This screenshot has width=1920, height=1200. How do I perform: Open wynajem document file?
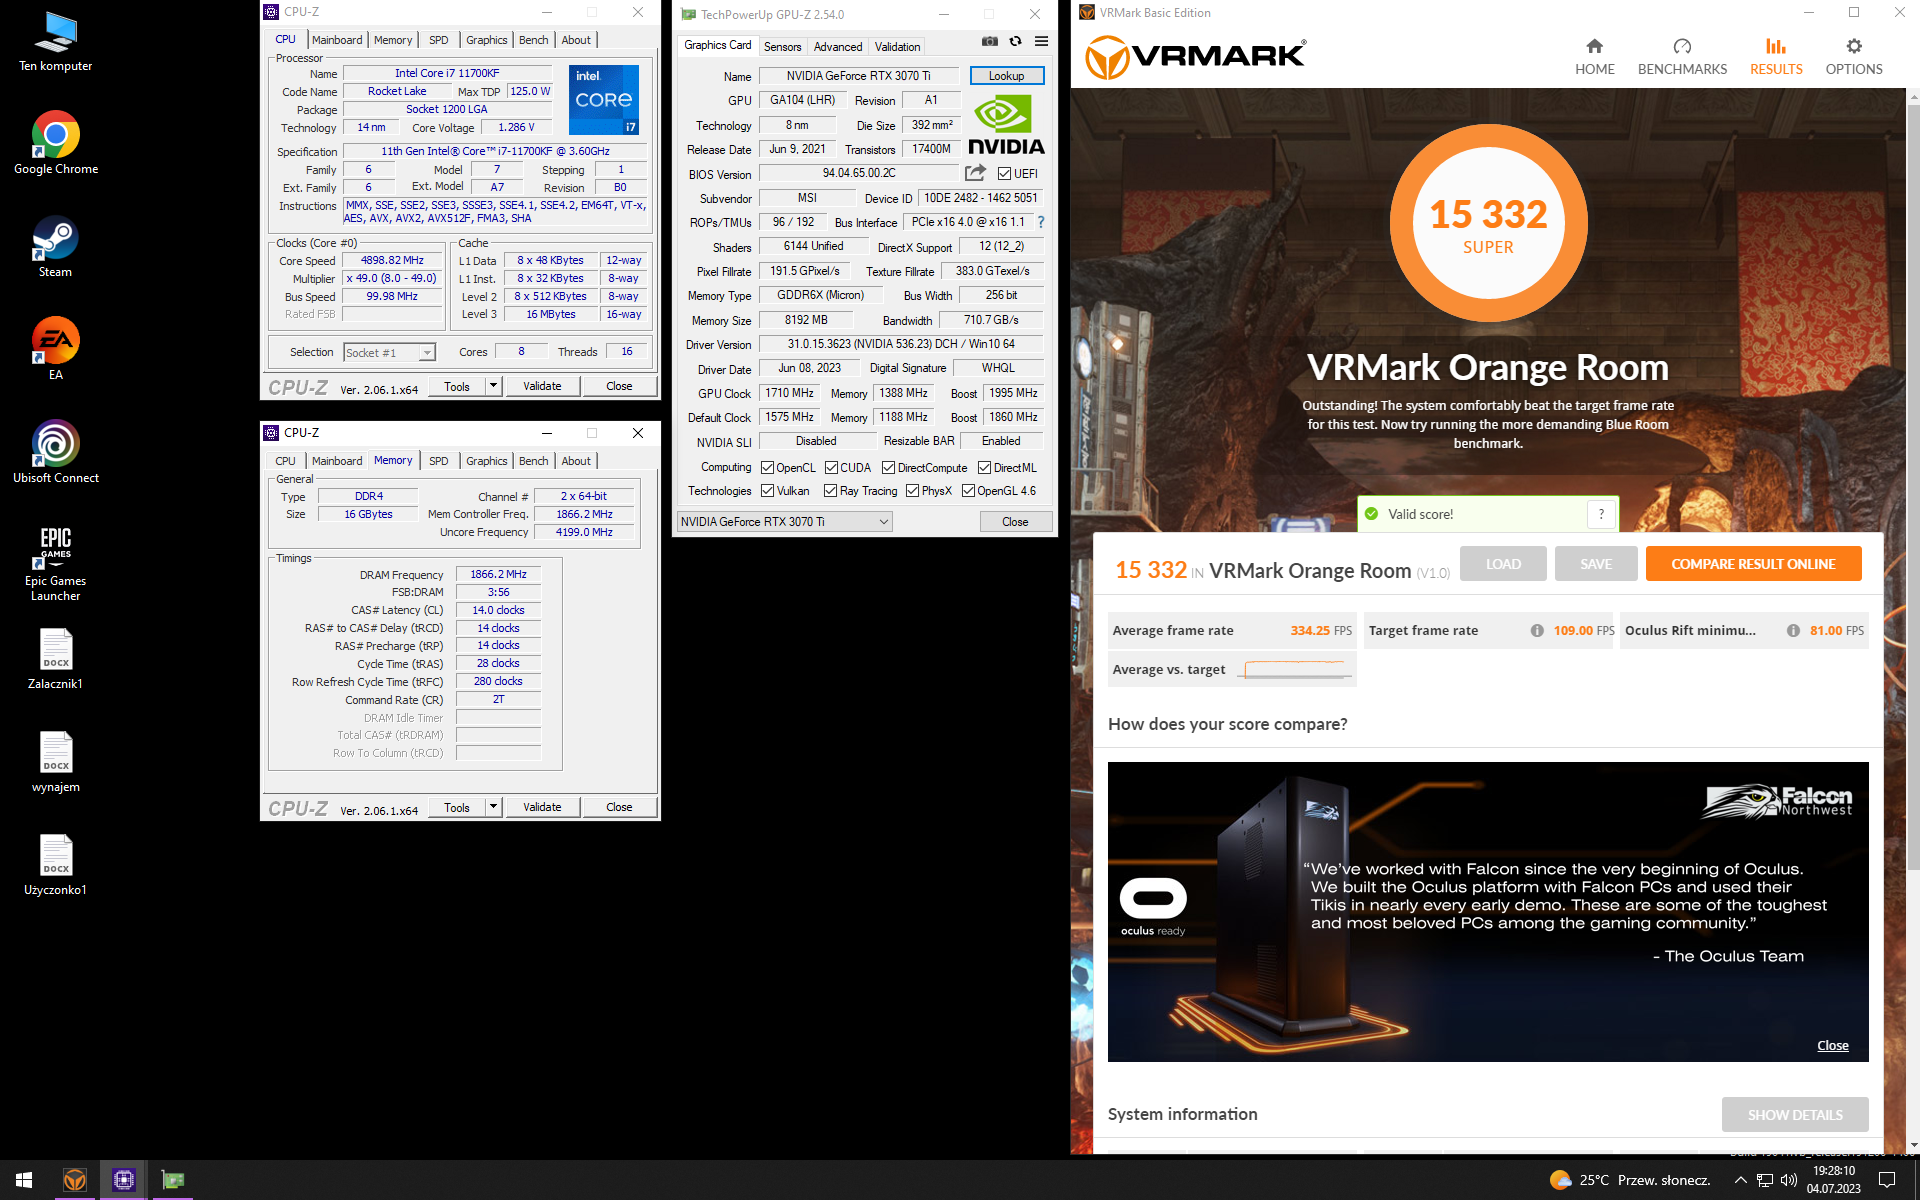coord(55,762)
